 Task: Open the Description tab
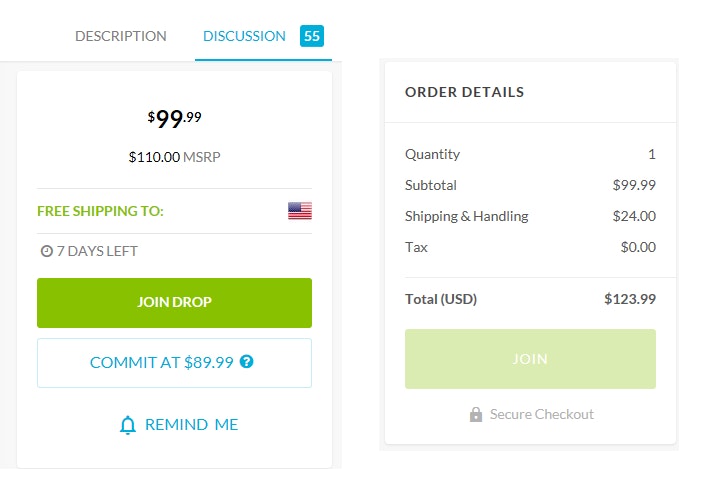click(x=121, y=36)
